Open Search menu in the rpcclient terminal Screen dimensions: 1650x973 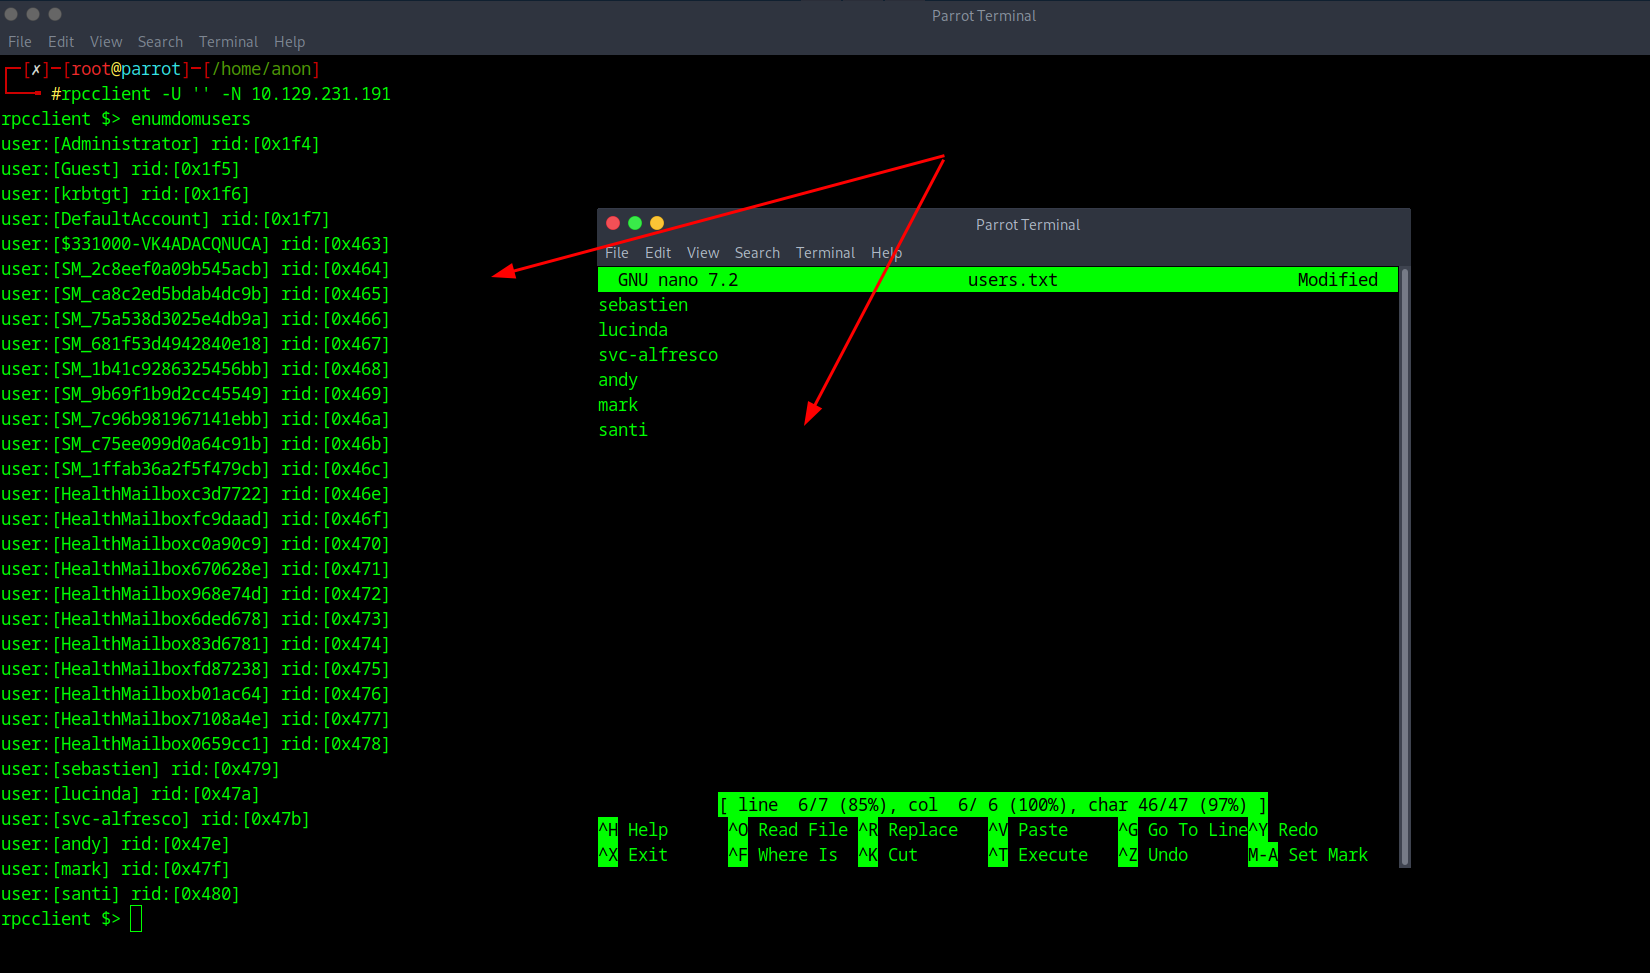point(160,42)
